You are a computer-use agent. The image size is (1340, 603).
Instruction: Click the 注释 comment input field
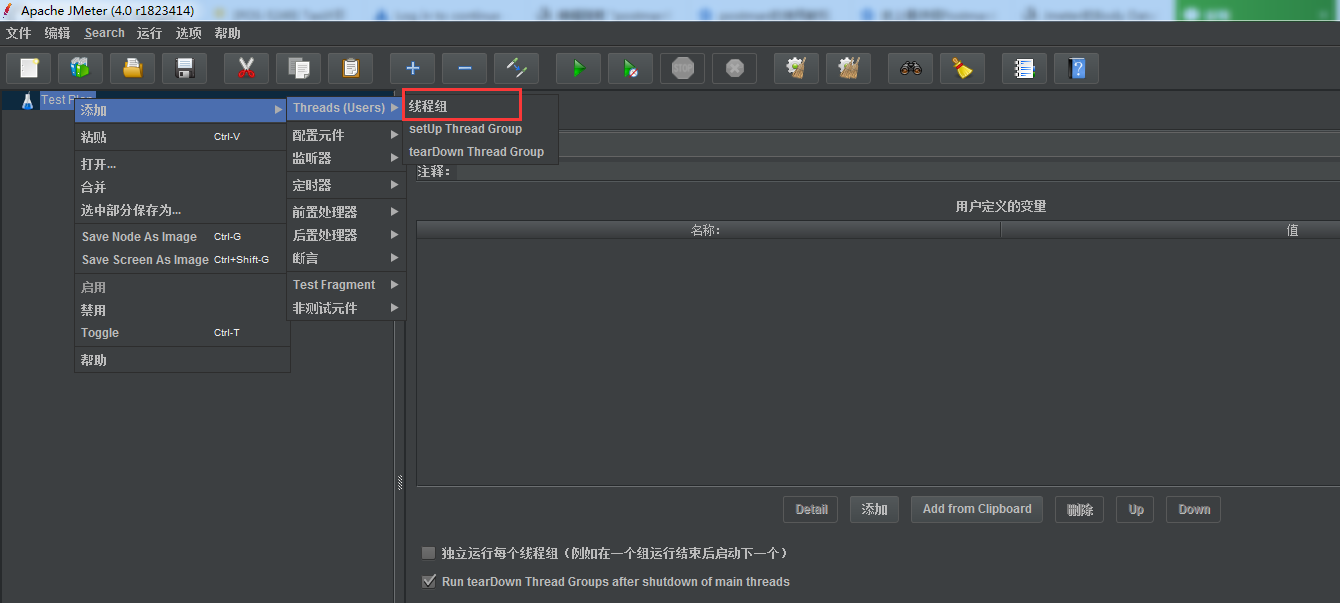[x=898, y=172]
